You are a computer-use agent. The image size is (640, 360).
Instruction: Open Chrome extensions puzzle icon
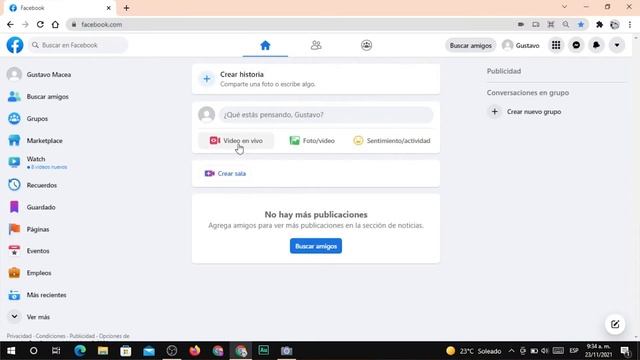[x=599, y=24]
